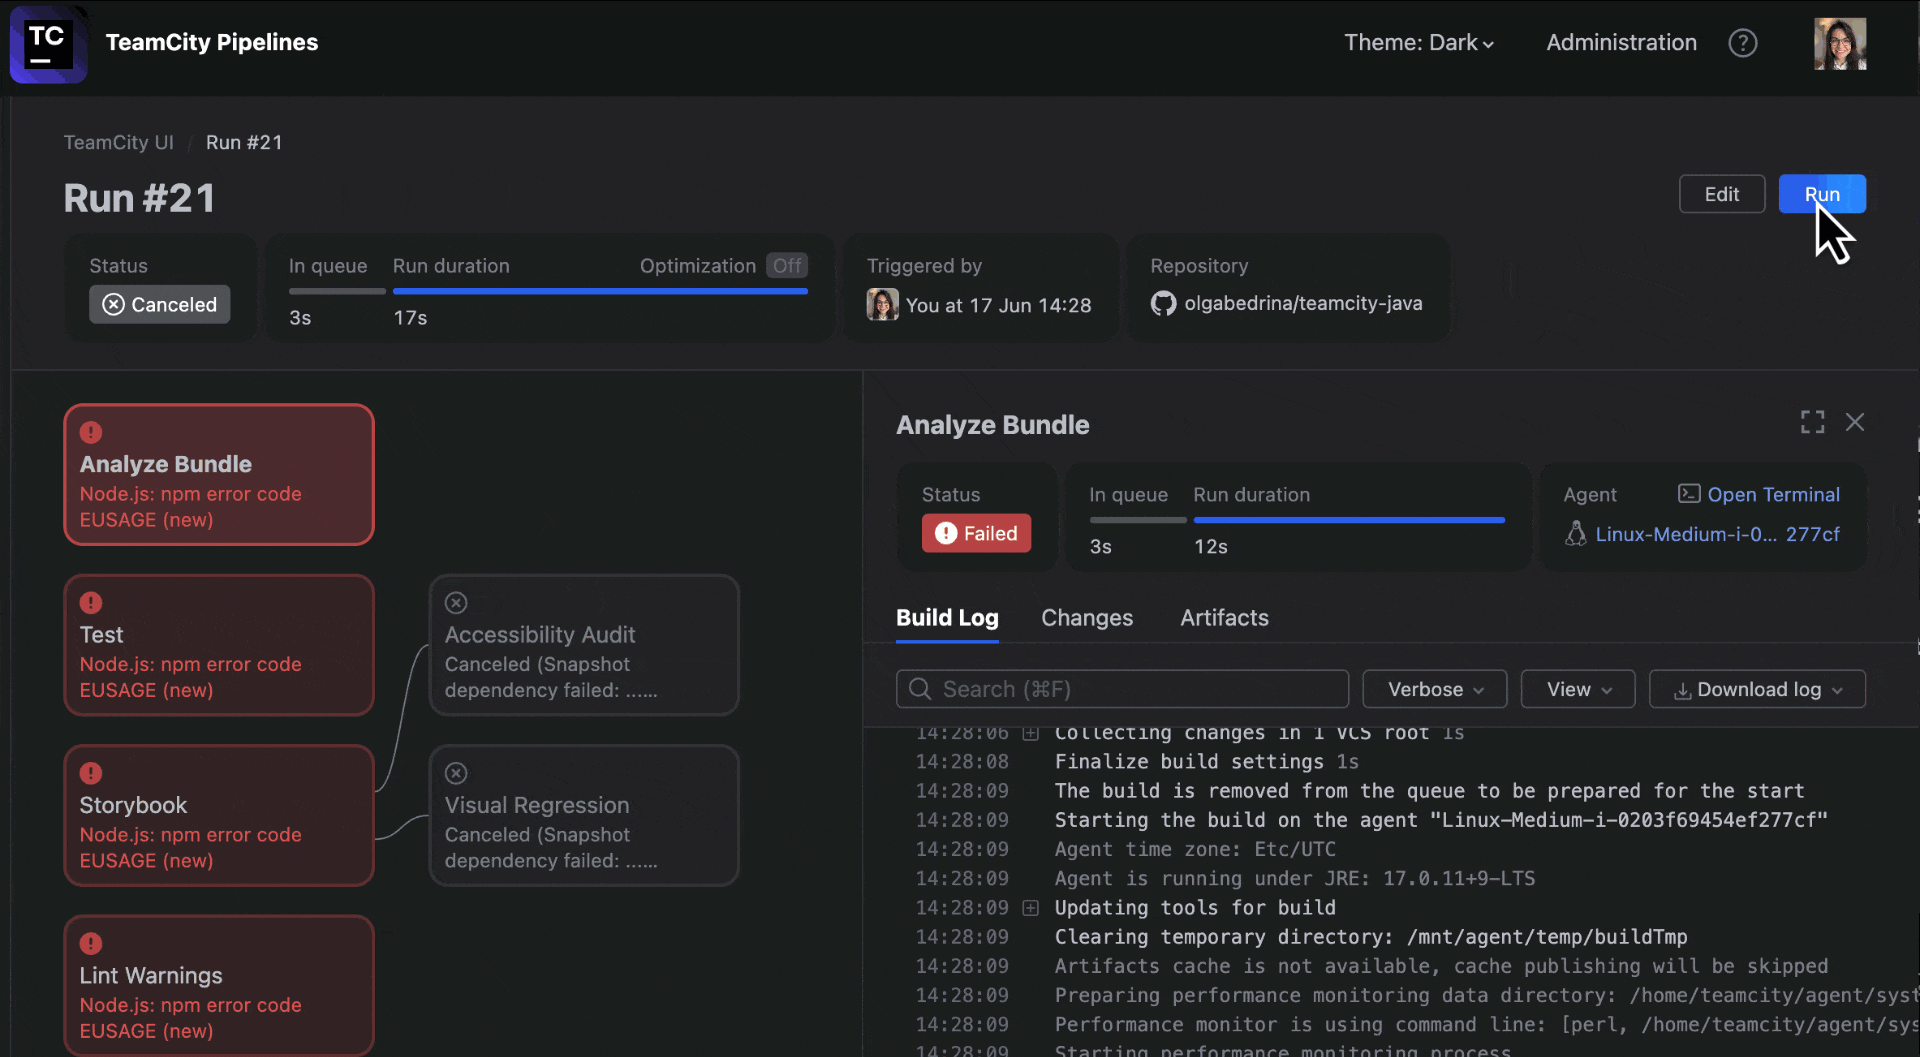This screenshot has height=1057, width=1920.
Task: Expand the Analyze Bundle panel to fullscreen
Action: point(1812,422)
